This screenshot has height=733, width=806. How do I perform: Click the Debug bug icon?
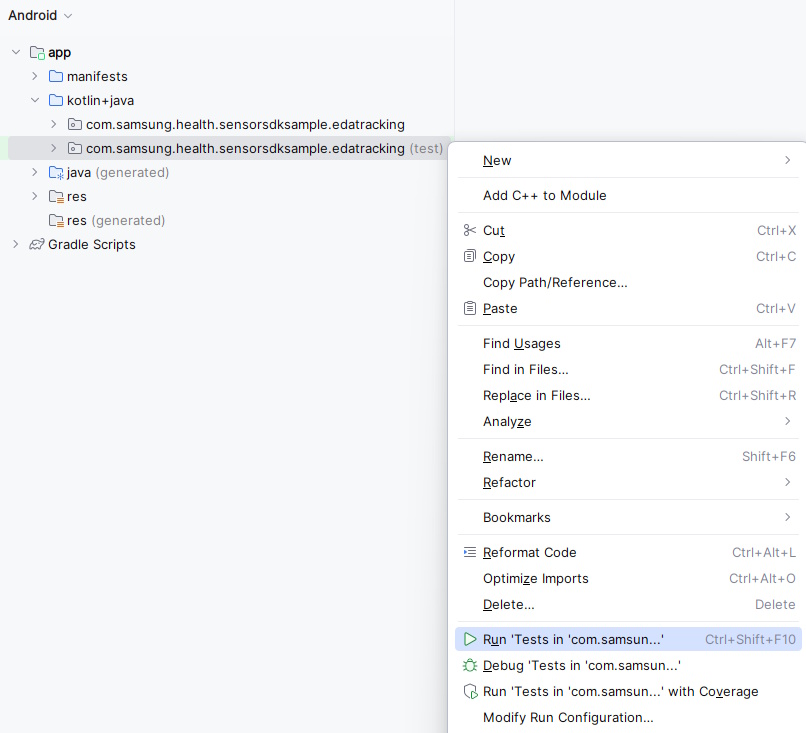pos(470,665)
